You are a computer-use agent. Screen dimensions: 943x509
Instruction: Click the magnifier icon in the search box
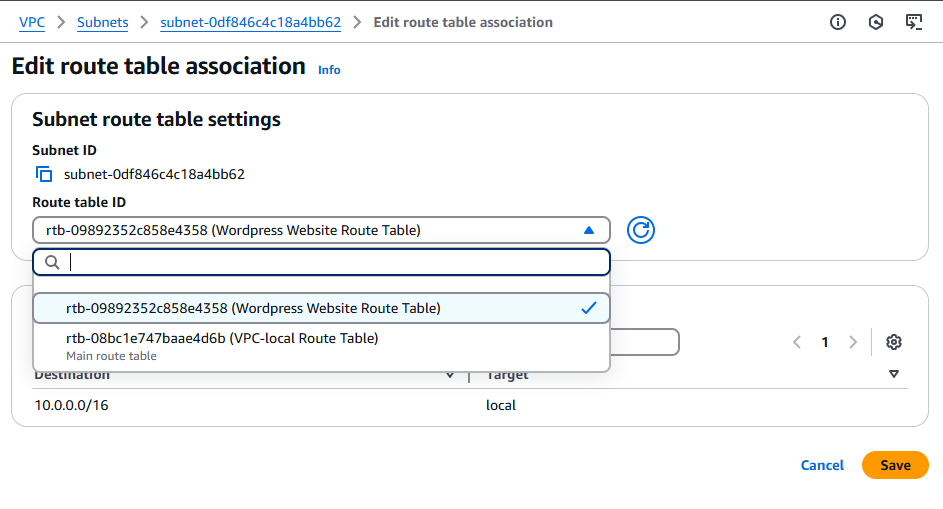53,262
